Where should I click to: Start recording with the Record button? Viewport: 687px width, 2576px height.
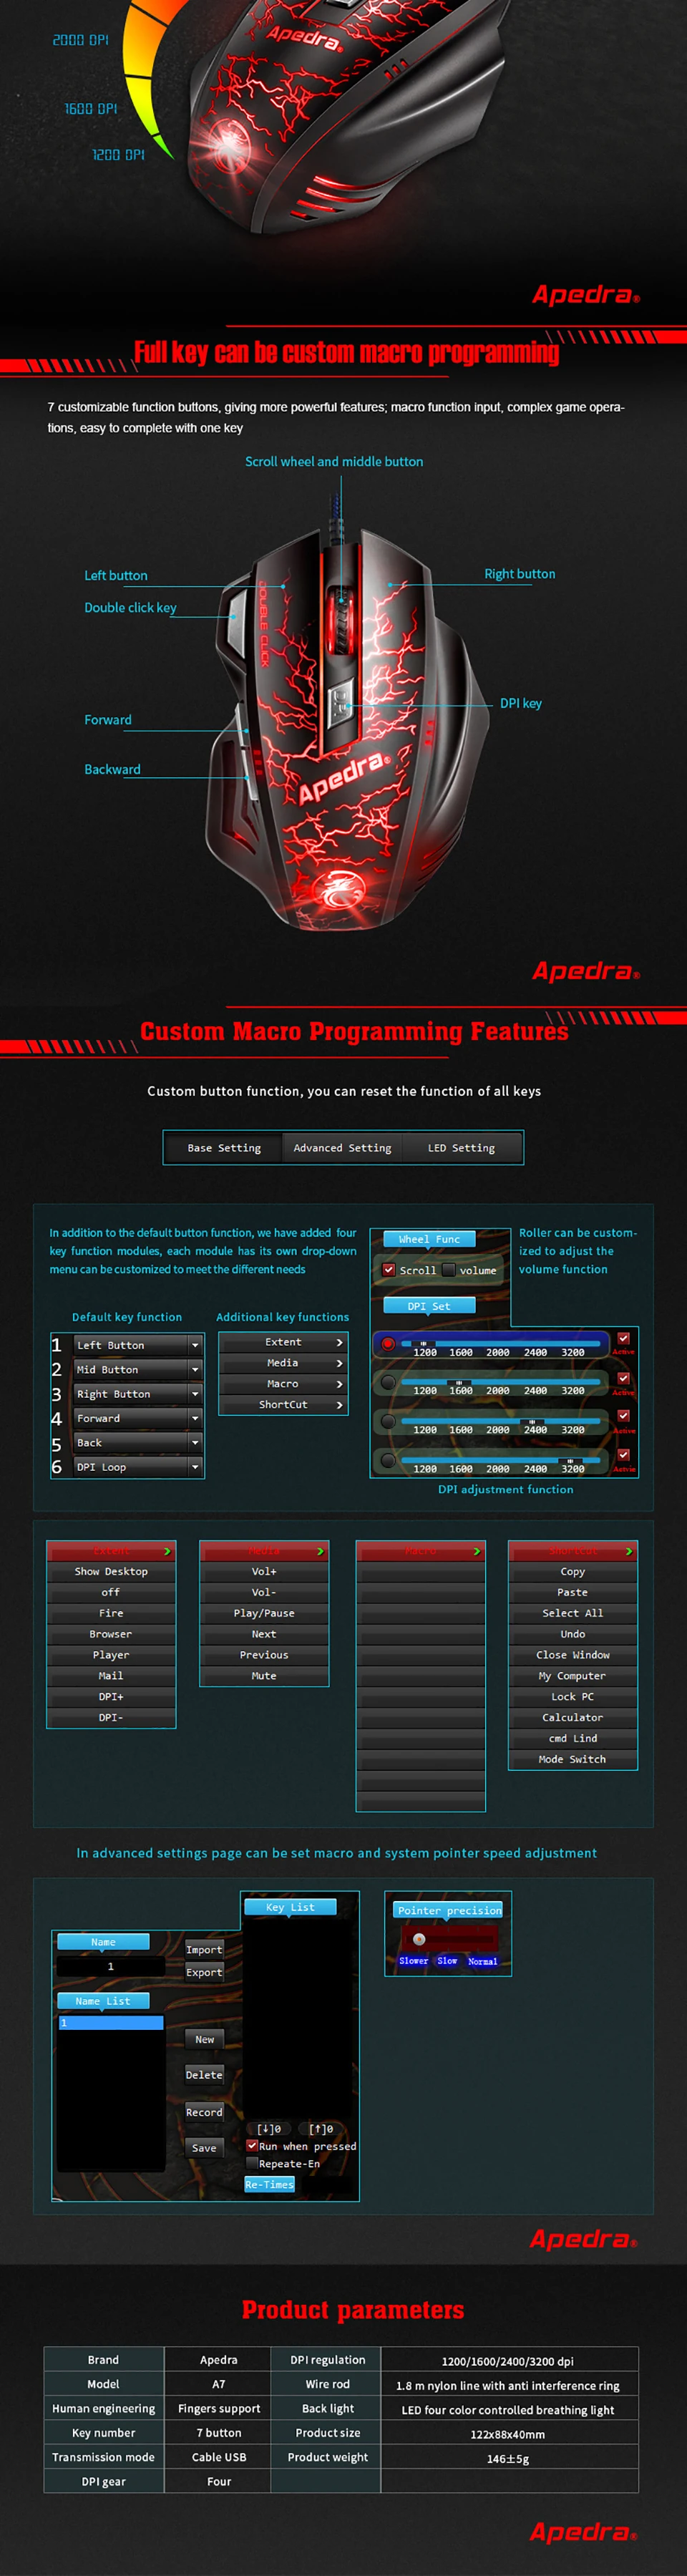[x=204, y=2112]
